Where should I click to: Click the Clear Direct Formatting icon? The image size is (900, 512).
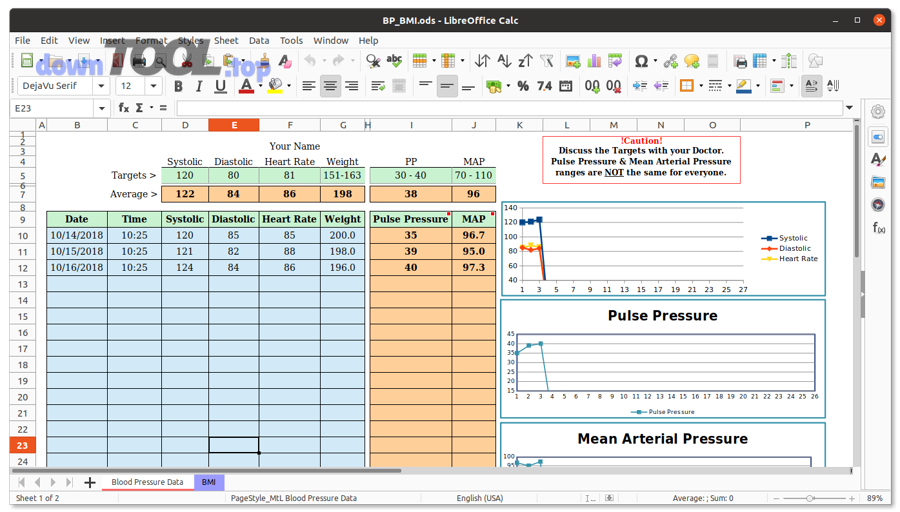[x=285, y=61]
